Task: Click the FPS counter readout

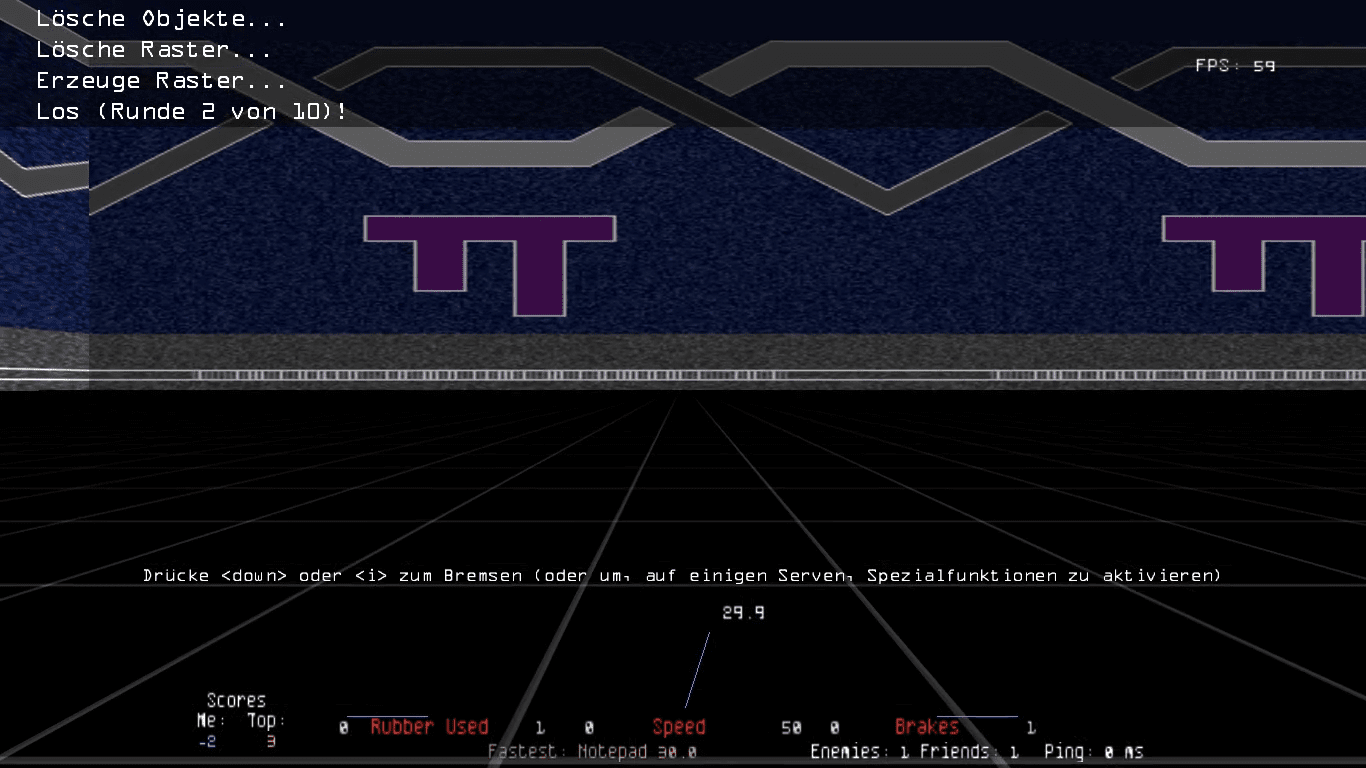Action: point(1235,66)
